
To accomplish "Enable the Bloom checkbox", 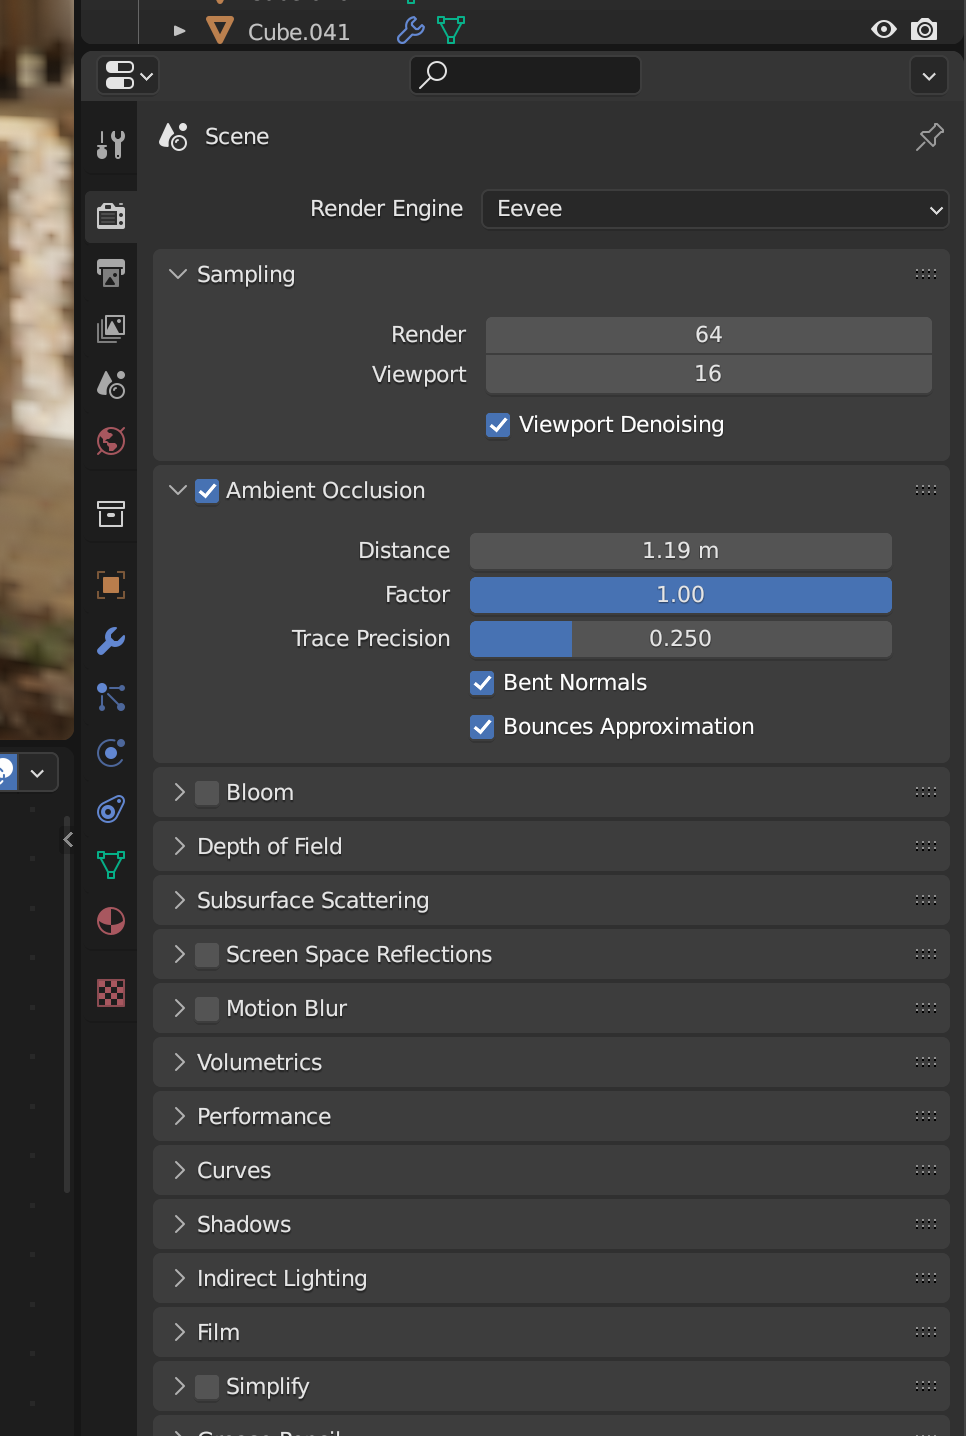I will click(207, 793).
